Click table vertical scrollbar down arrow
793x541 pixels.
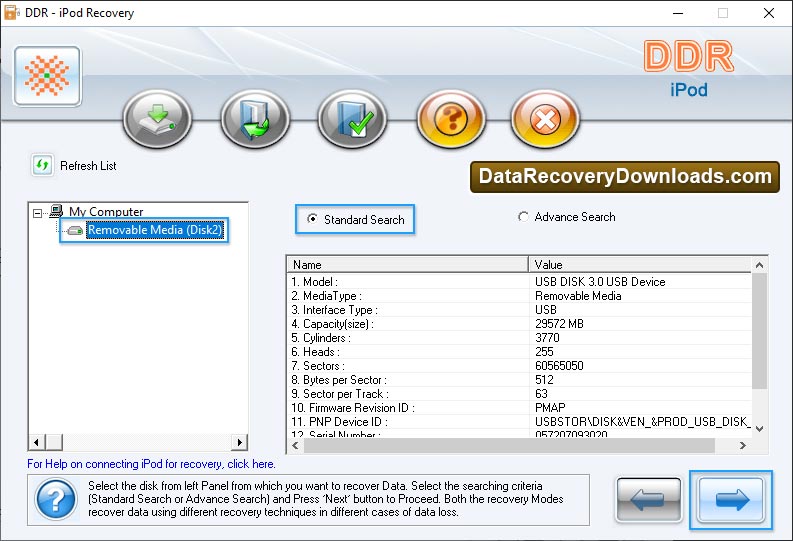(759, 429)
